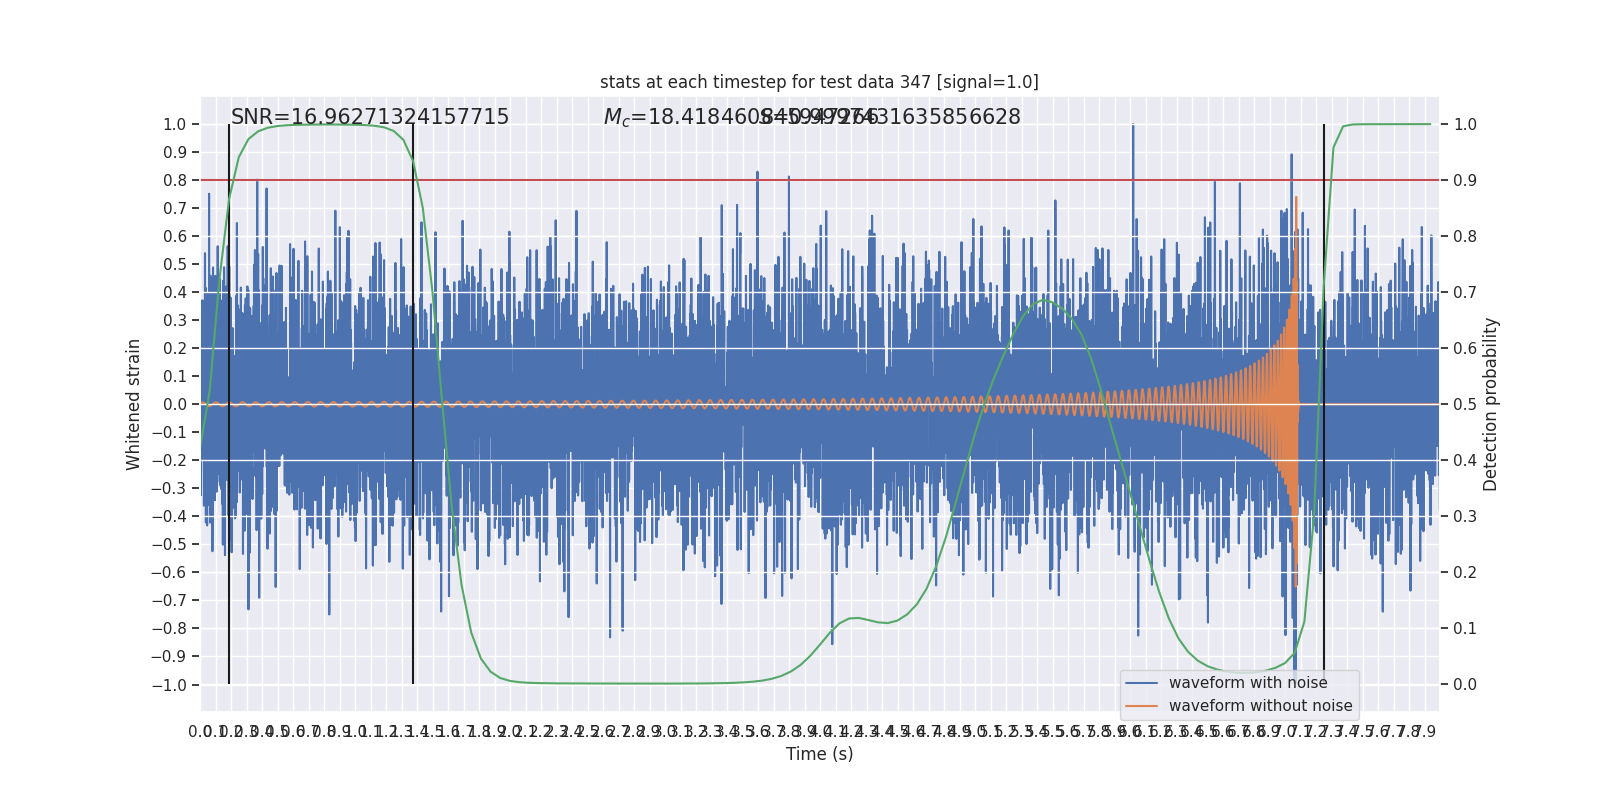The width and height of the screenshot is (1600, 800).
Task: Click the red horizontal threshold line
Action: pos(820,180)
